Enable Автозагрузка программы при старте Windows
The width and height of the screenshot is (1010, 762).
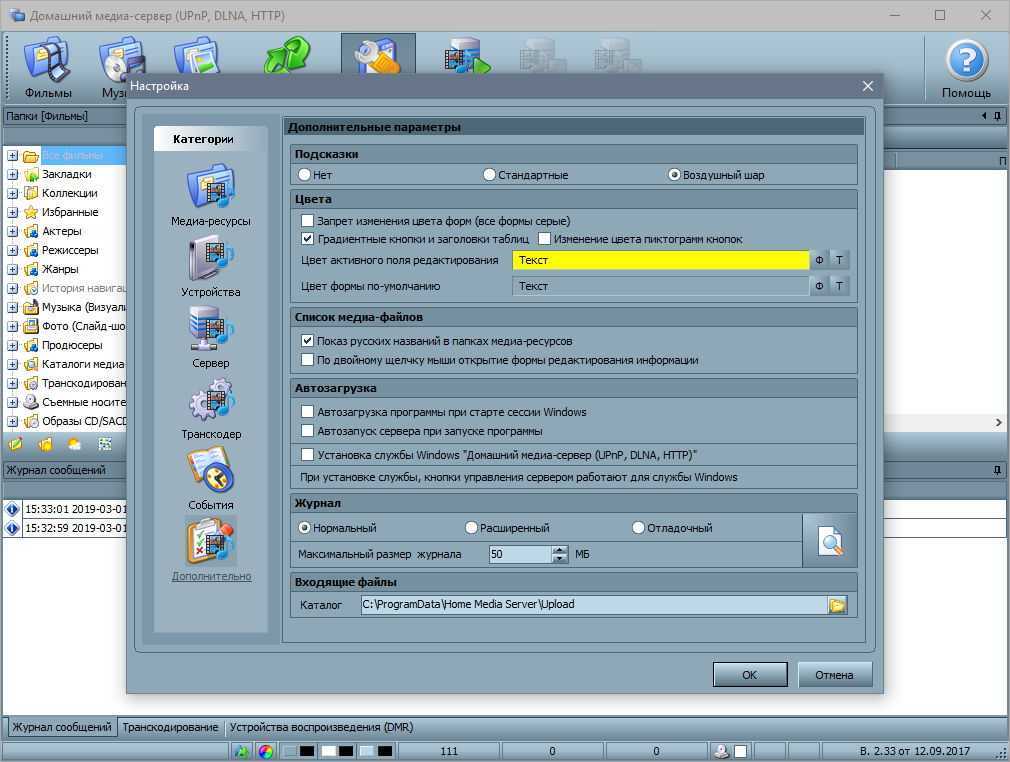click(308, 412)
